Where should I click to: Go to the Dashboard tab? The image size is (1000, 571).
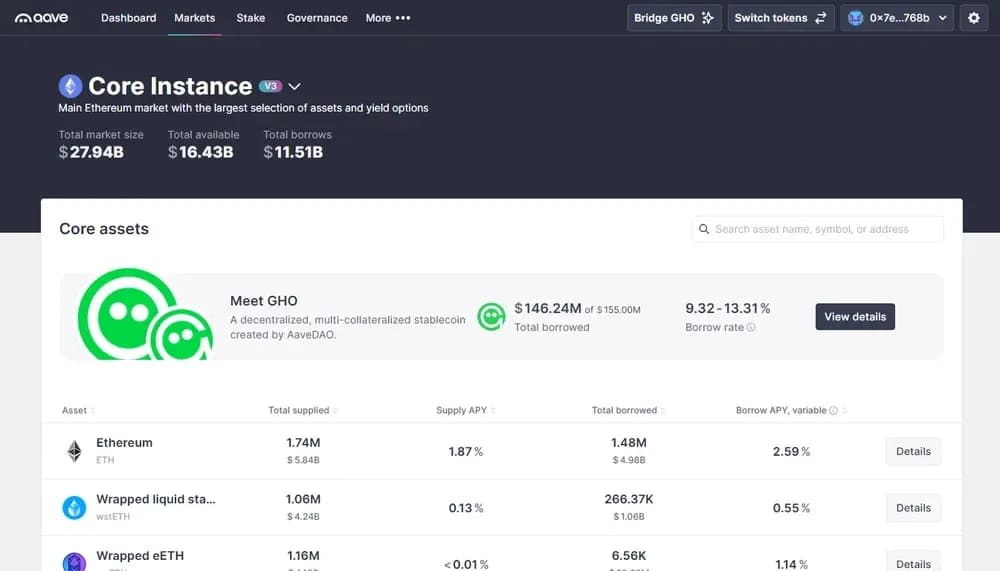point(128,18)
